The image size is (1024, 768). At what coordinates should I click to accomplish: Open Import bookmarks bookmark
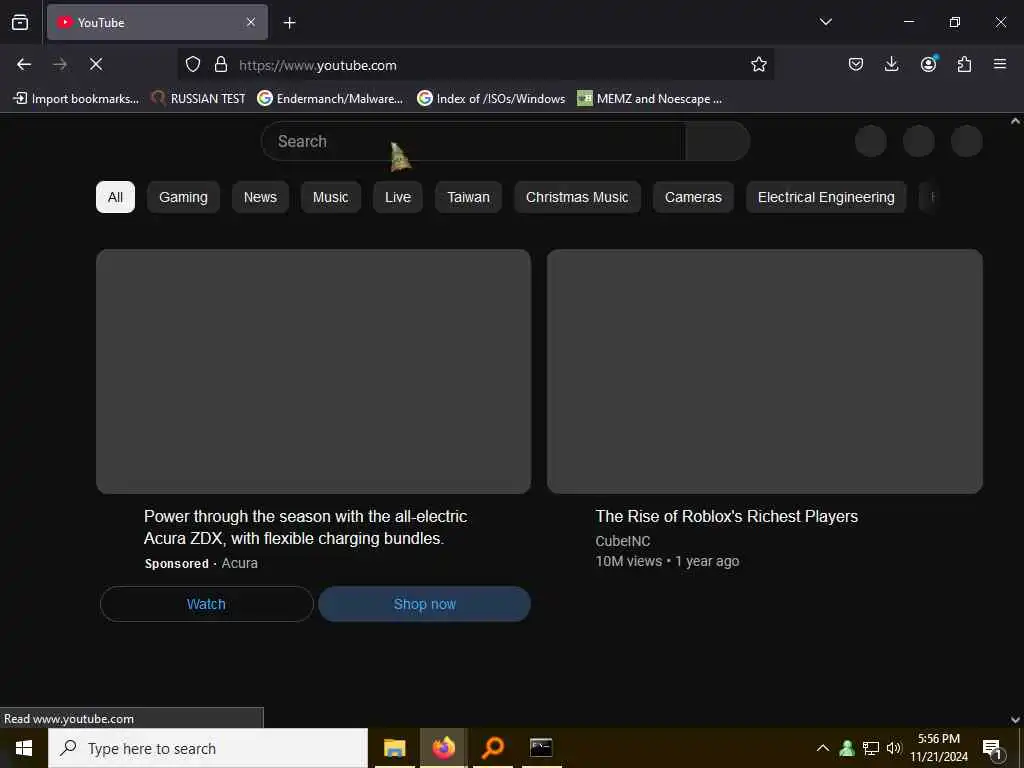coord(76,99)
